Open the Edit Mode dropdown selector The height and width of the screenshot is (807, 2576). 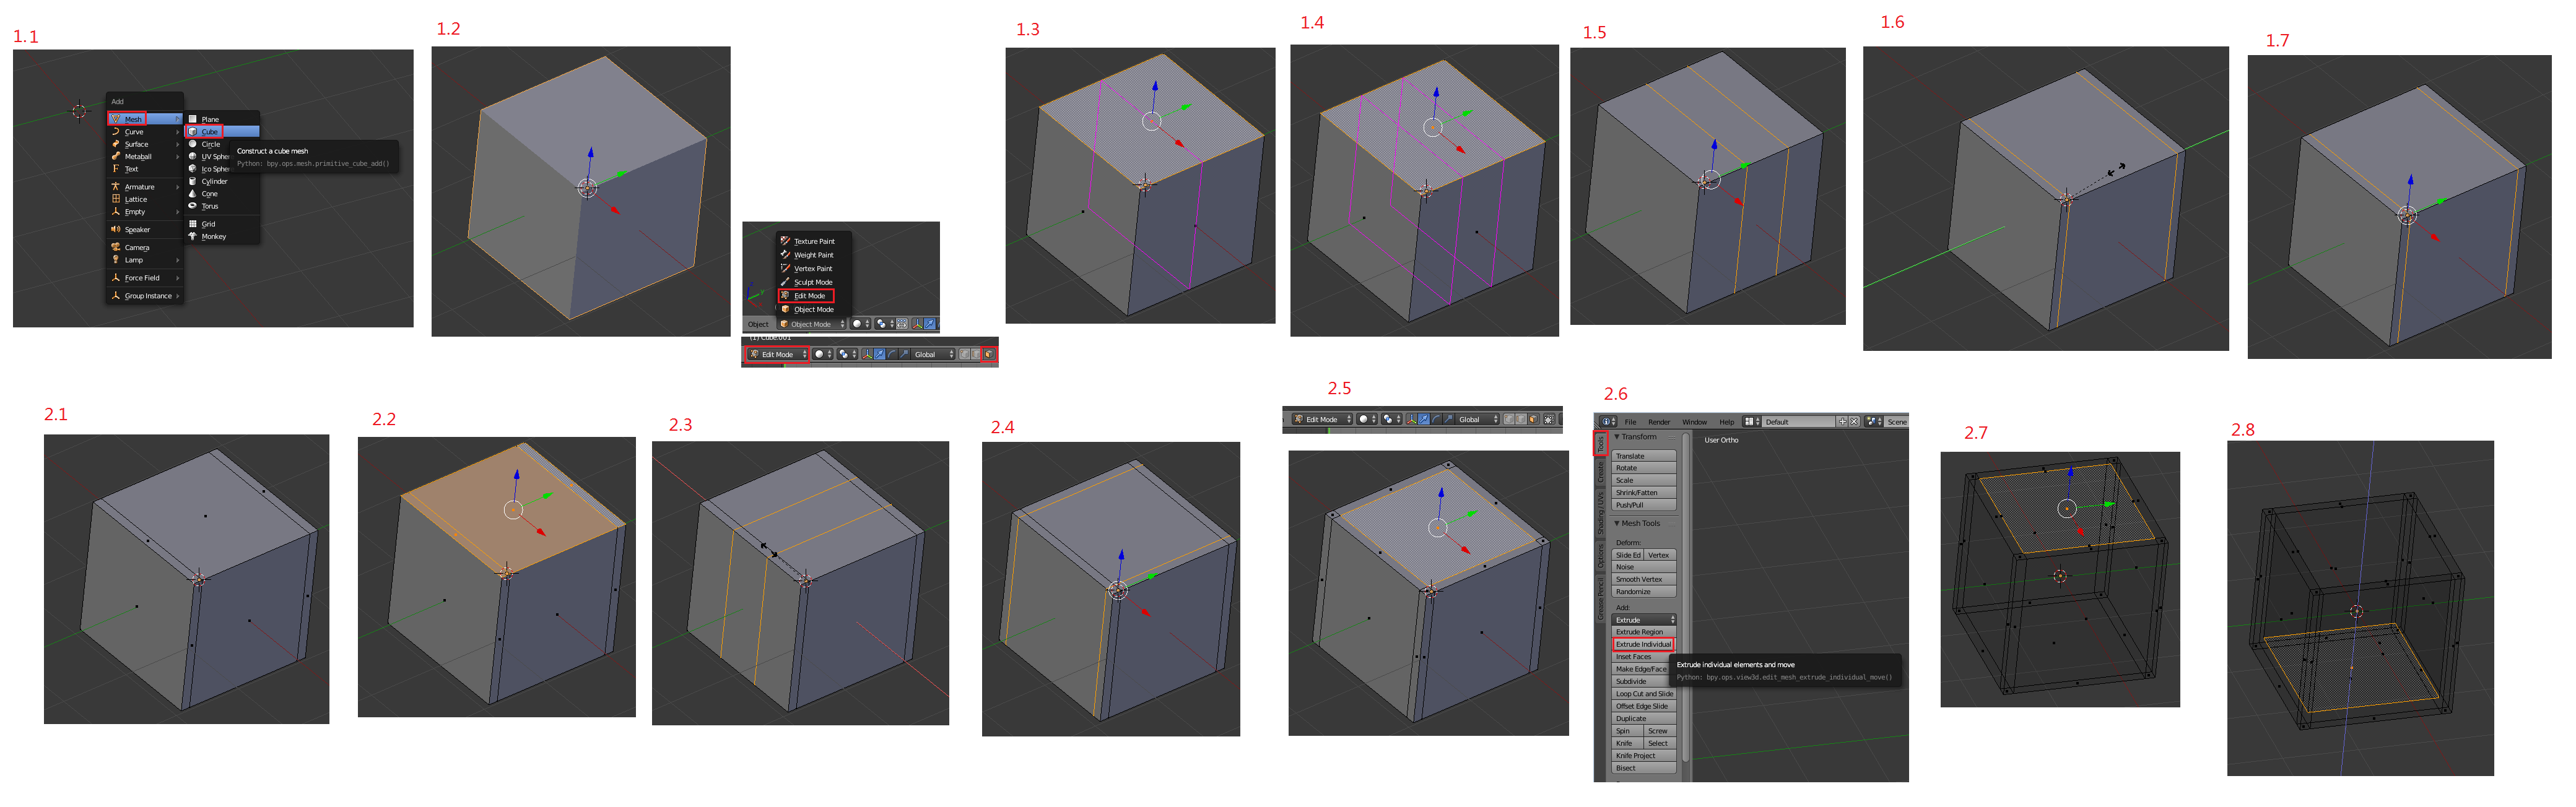(778, 355)
